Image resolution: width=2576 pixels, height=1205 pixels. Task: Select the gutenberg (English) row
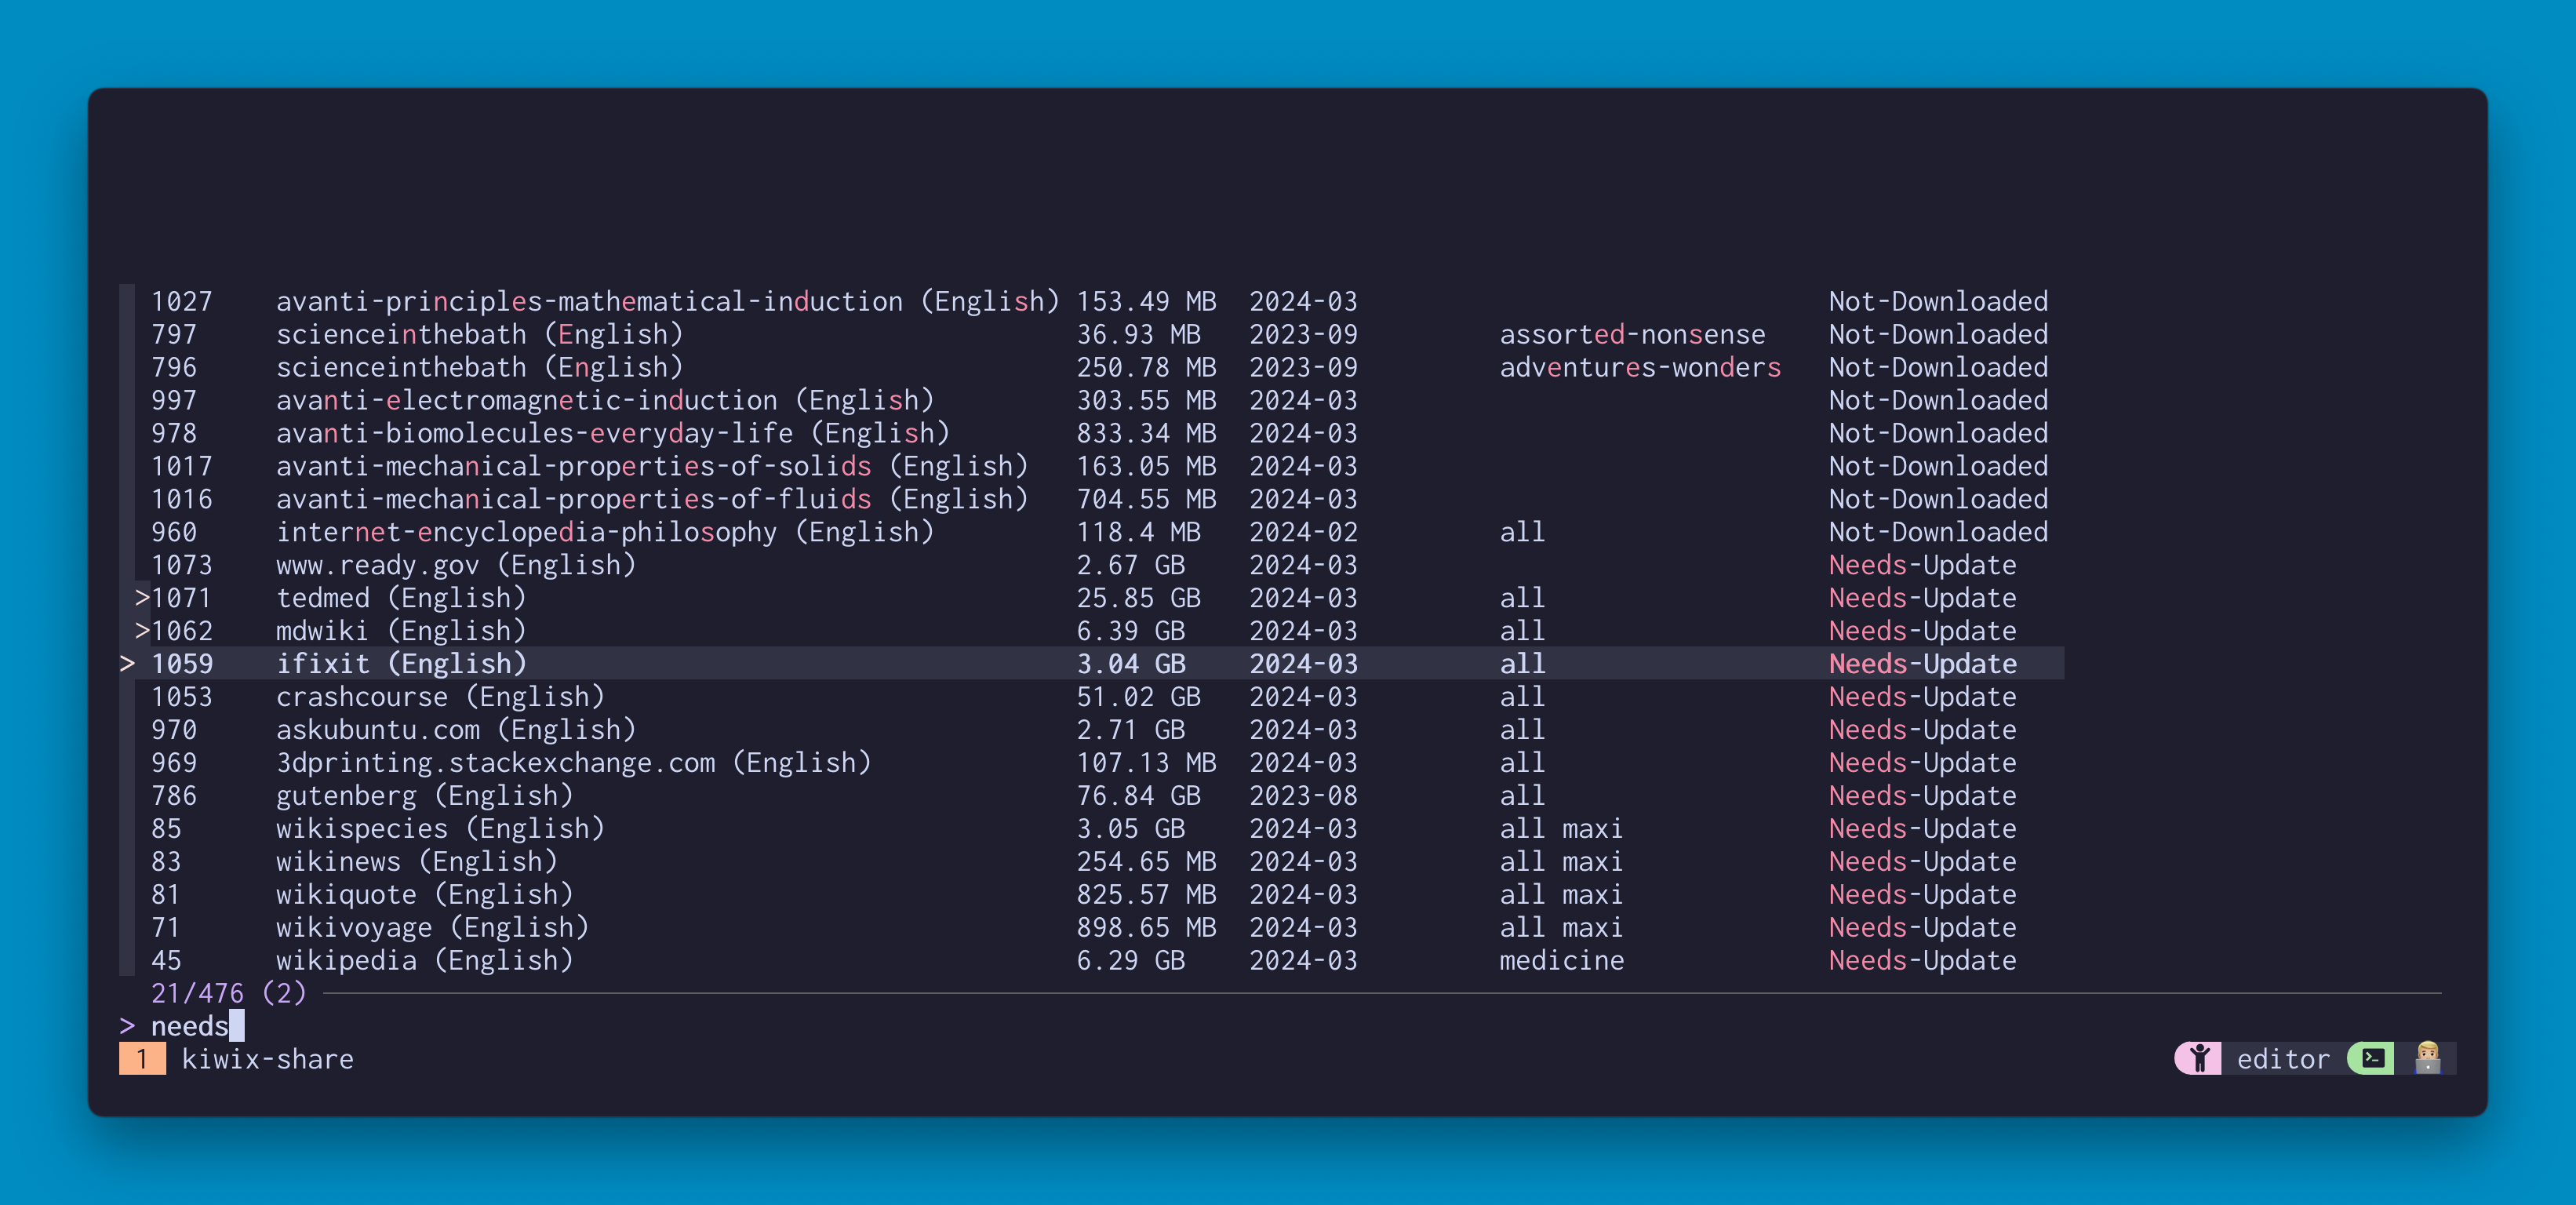click(x=1092, y=796)
